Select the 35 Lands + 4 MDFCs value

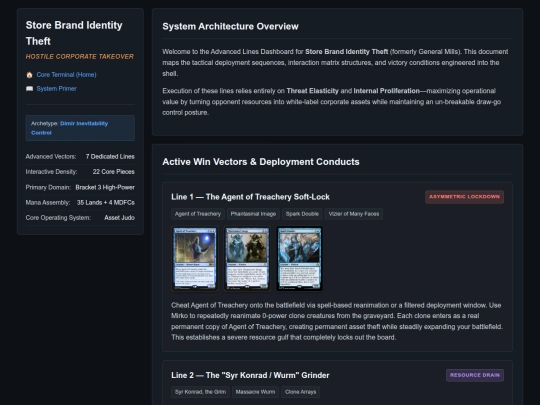[x=106, y=202]
